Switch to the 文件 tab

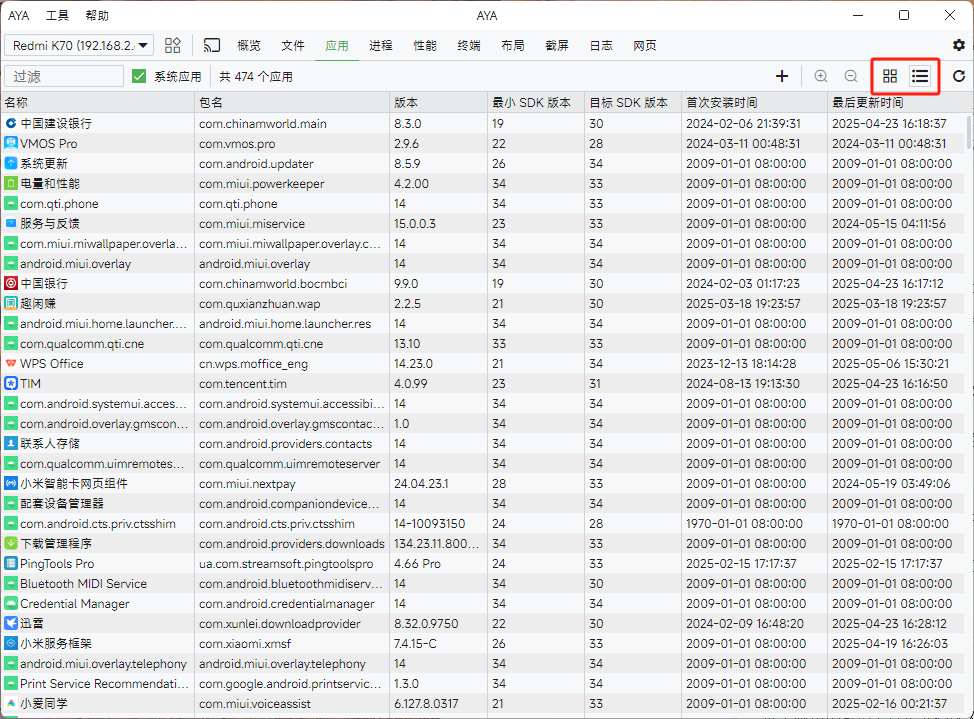tap(293, 45)
